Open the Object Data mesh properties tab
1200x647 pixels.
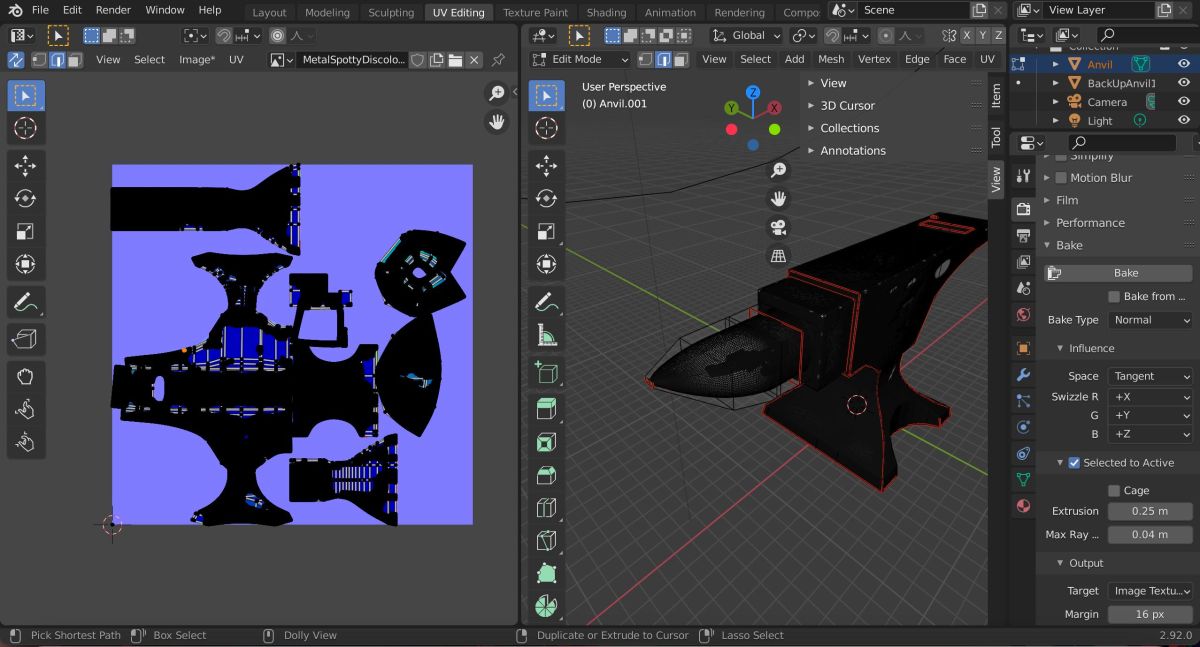click(x=1023, y=480)
